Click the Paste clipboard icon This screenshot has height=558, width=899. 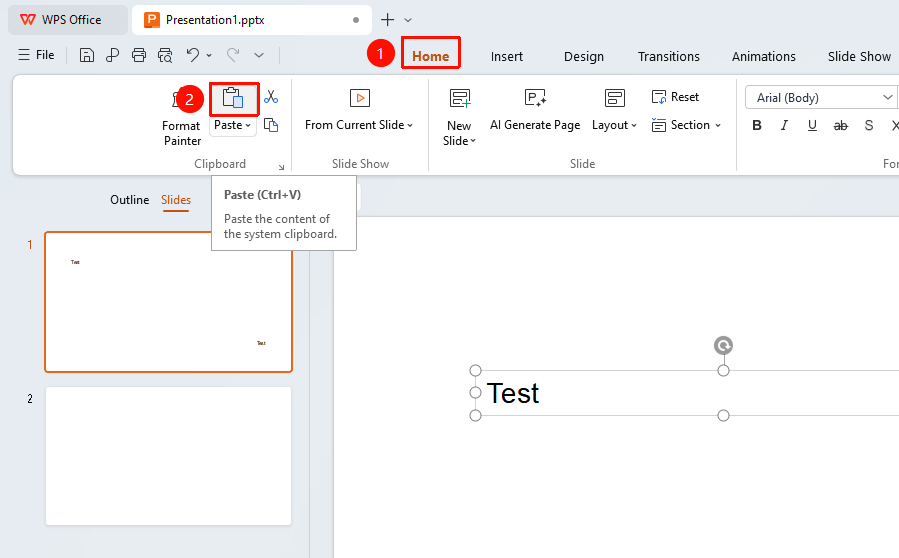tap(233, 99)
